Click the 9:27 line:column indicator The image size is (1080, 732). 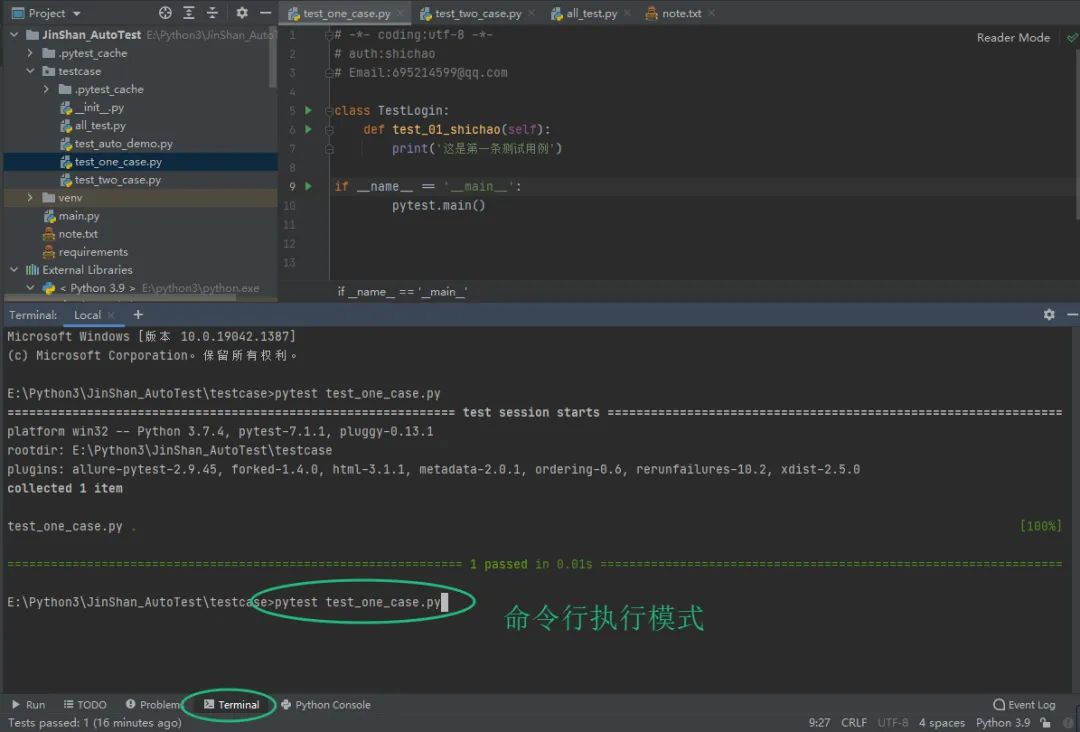[x=819, y=722]
